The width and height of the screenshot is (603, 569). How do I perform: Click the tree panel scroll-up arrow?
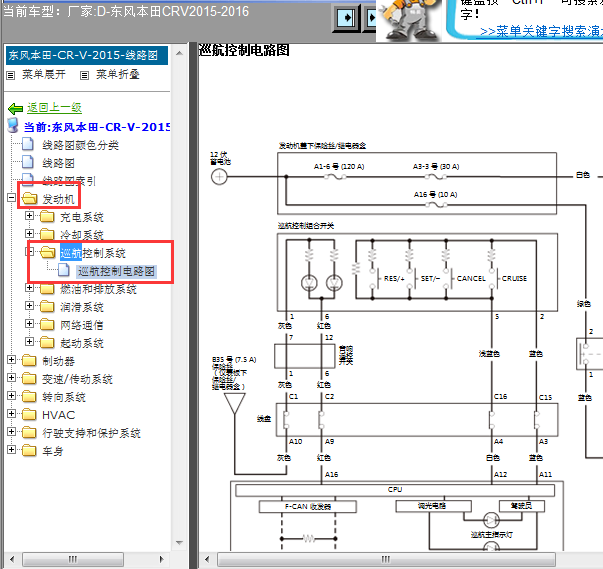(179, 53)
